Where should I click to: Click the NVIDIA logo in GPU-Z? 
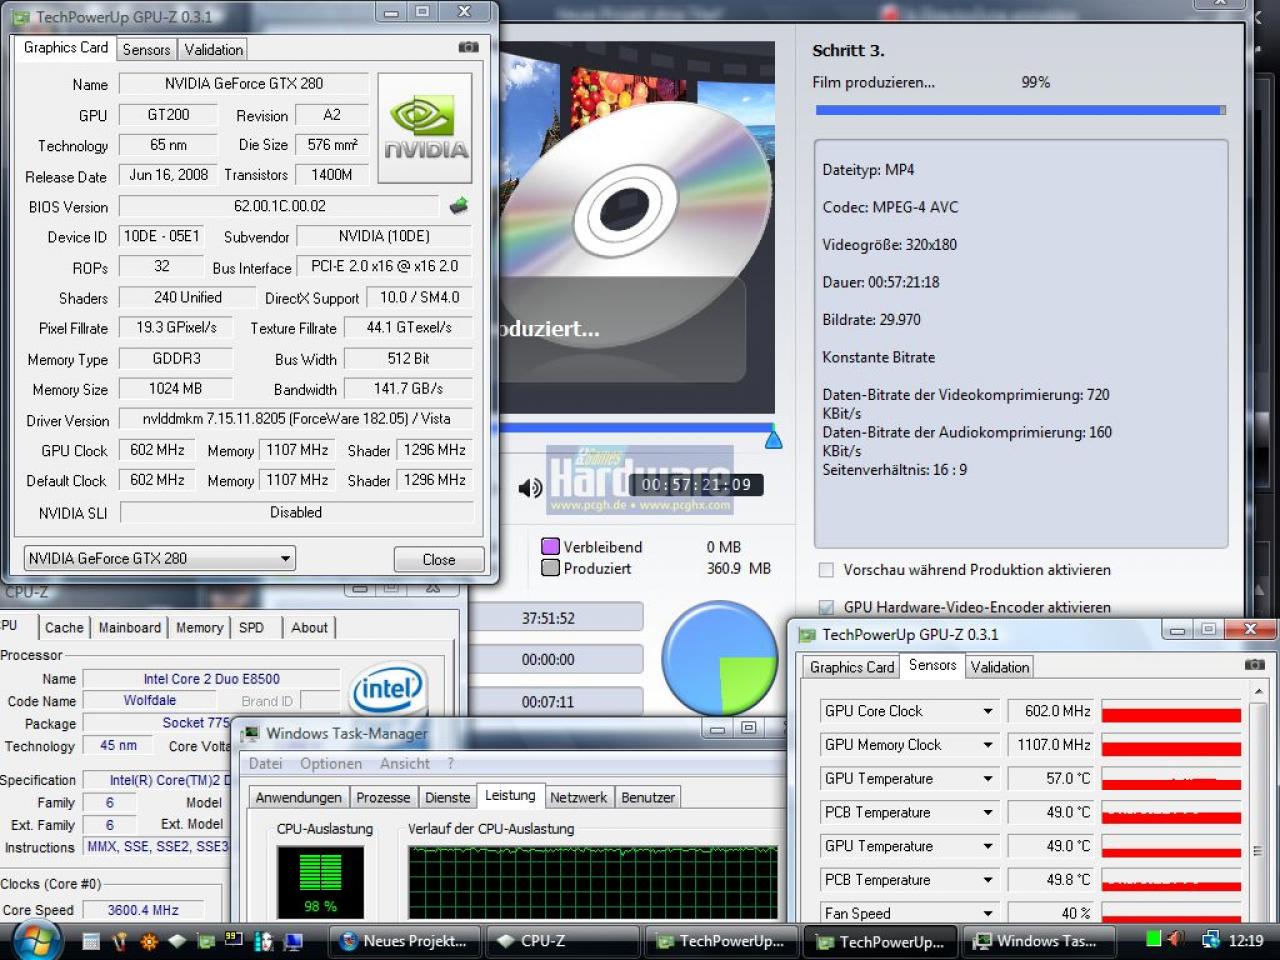(x=425, y=128)
